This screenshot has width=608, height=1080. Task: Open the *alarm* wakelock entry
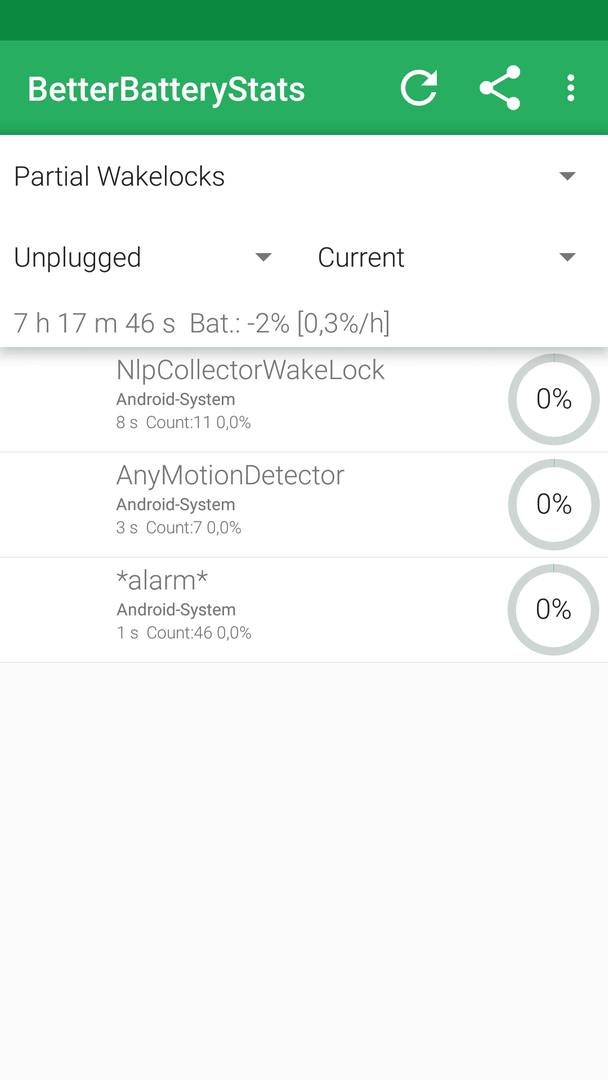(x=304, y=610)
